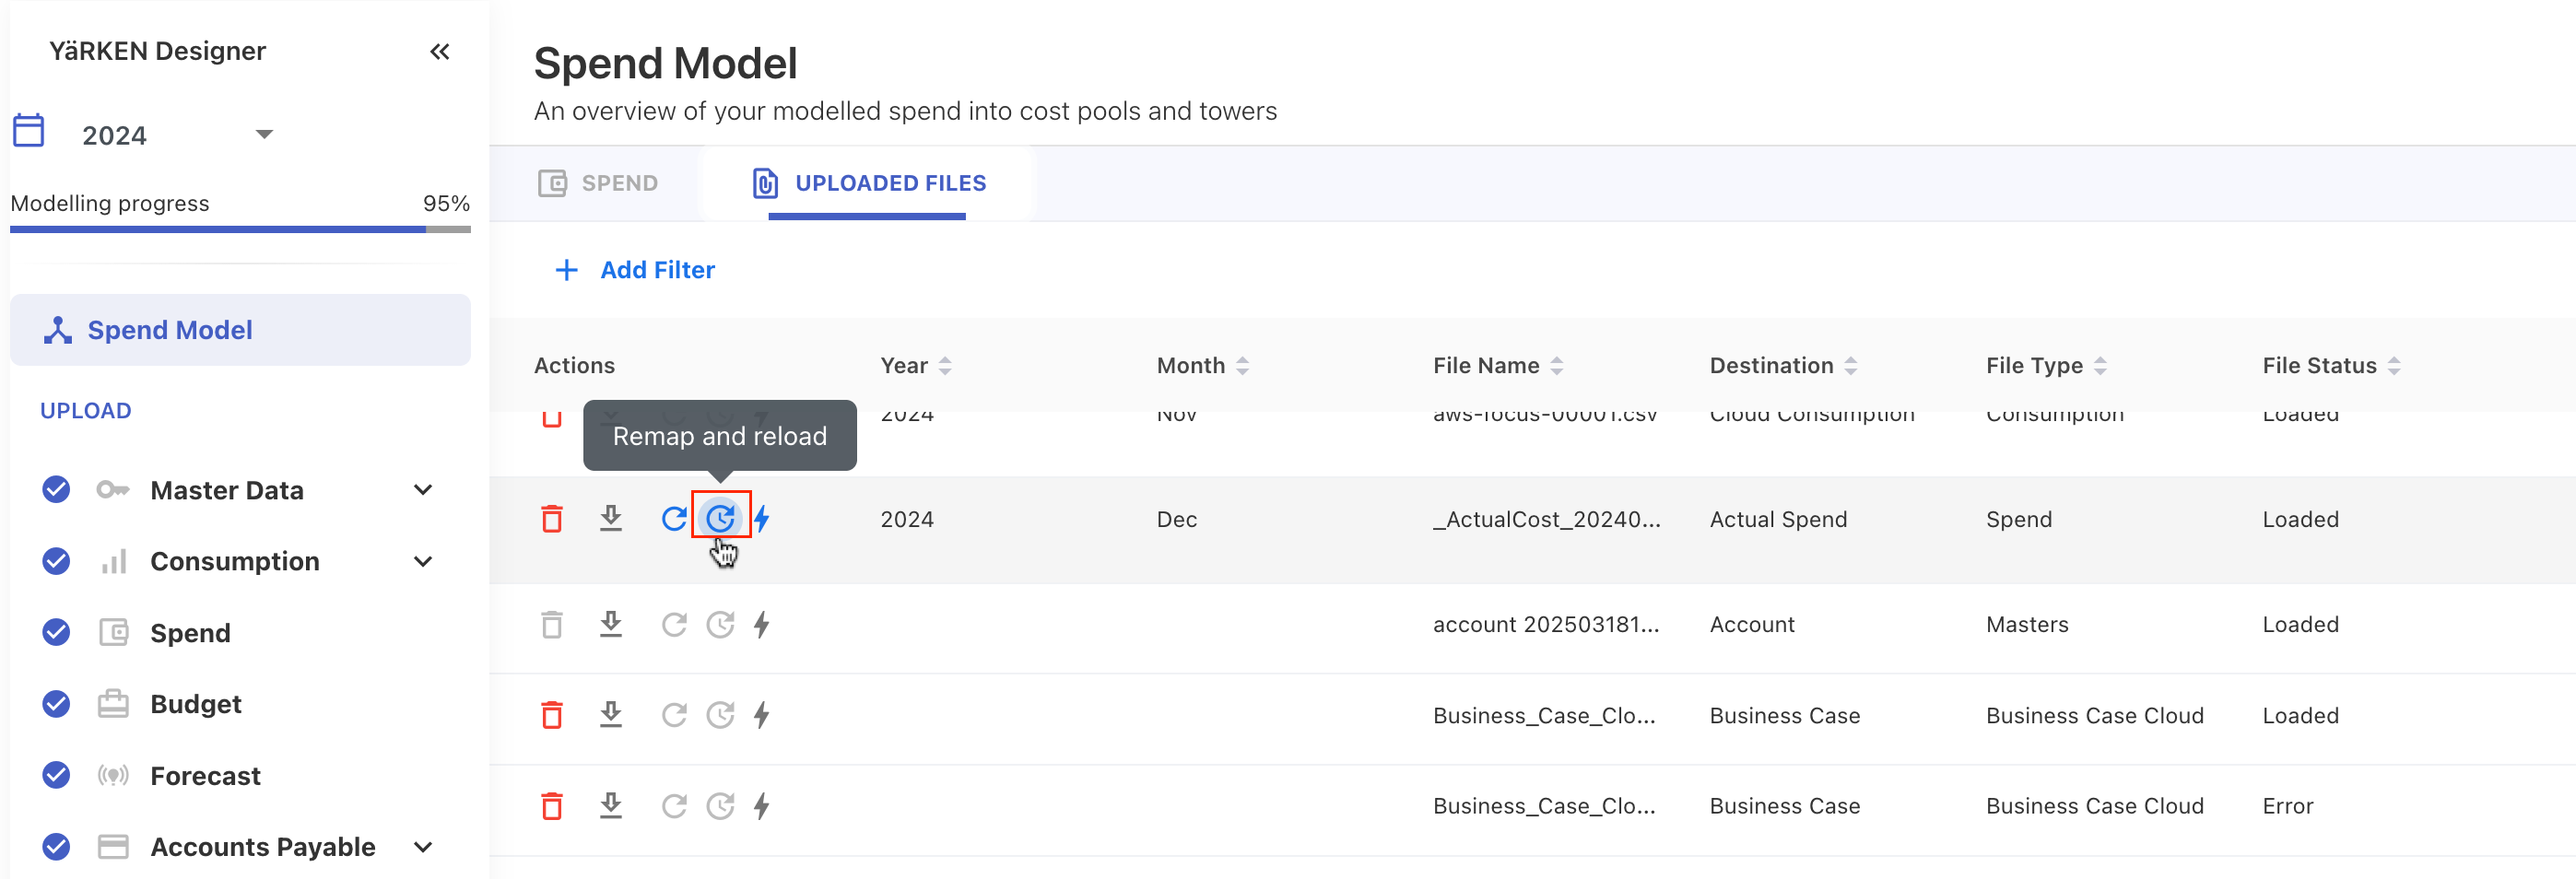Delete the Business Case file with Error status
Image resolution: width=2576 pixels, height=879 pixels.
pyautogui.click(x=551, y=806)
